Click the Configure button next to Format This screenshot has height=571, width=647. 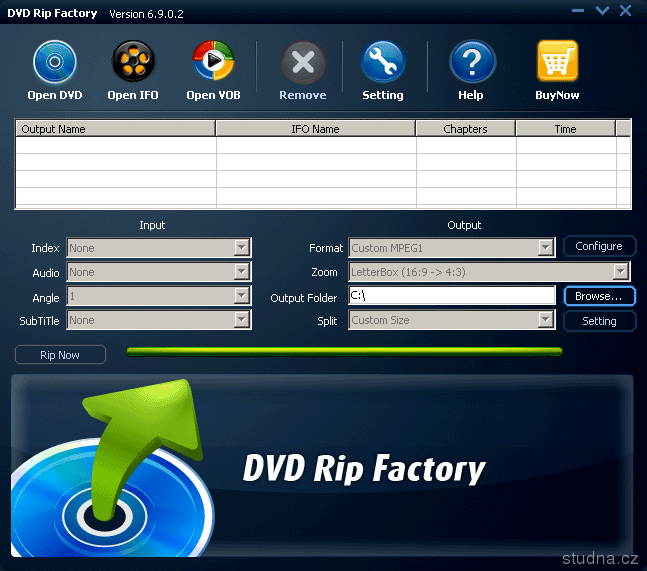click(x=599, y=246)
